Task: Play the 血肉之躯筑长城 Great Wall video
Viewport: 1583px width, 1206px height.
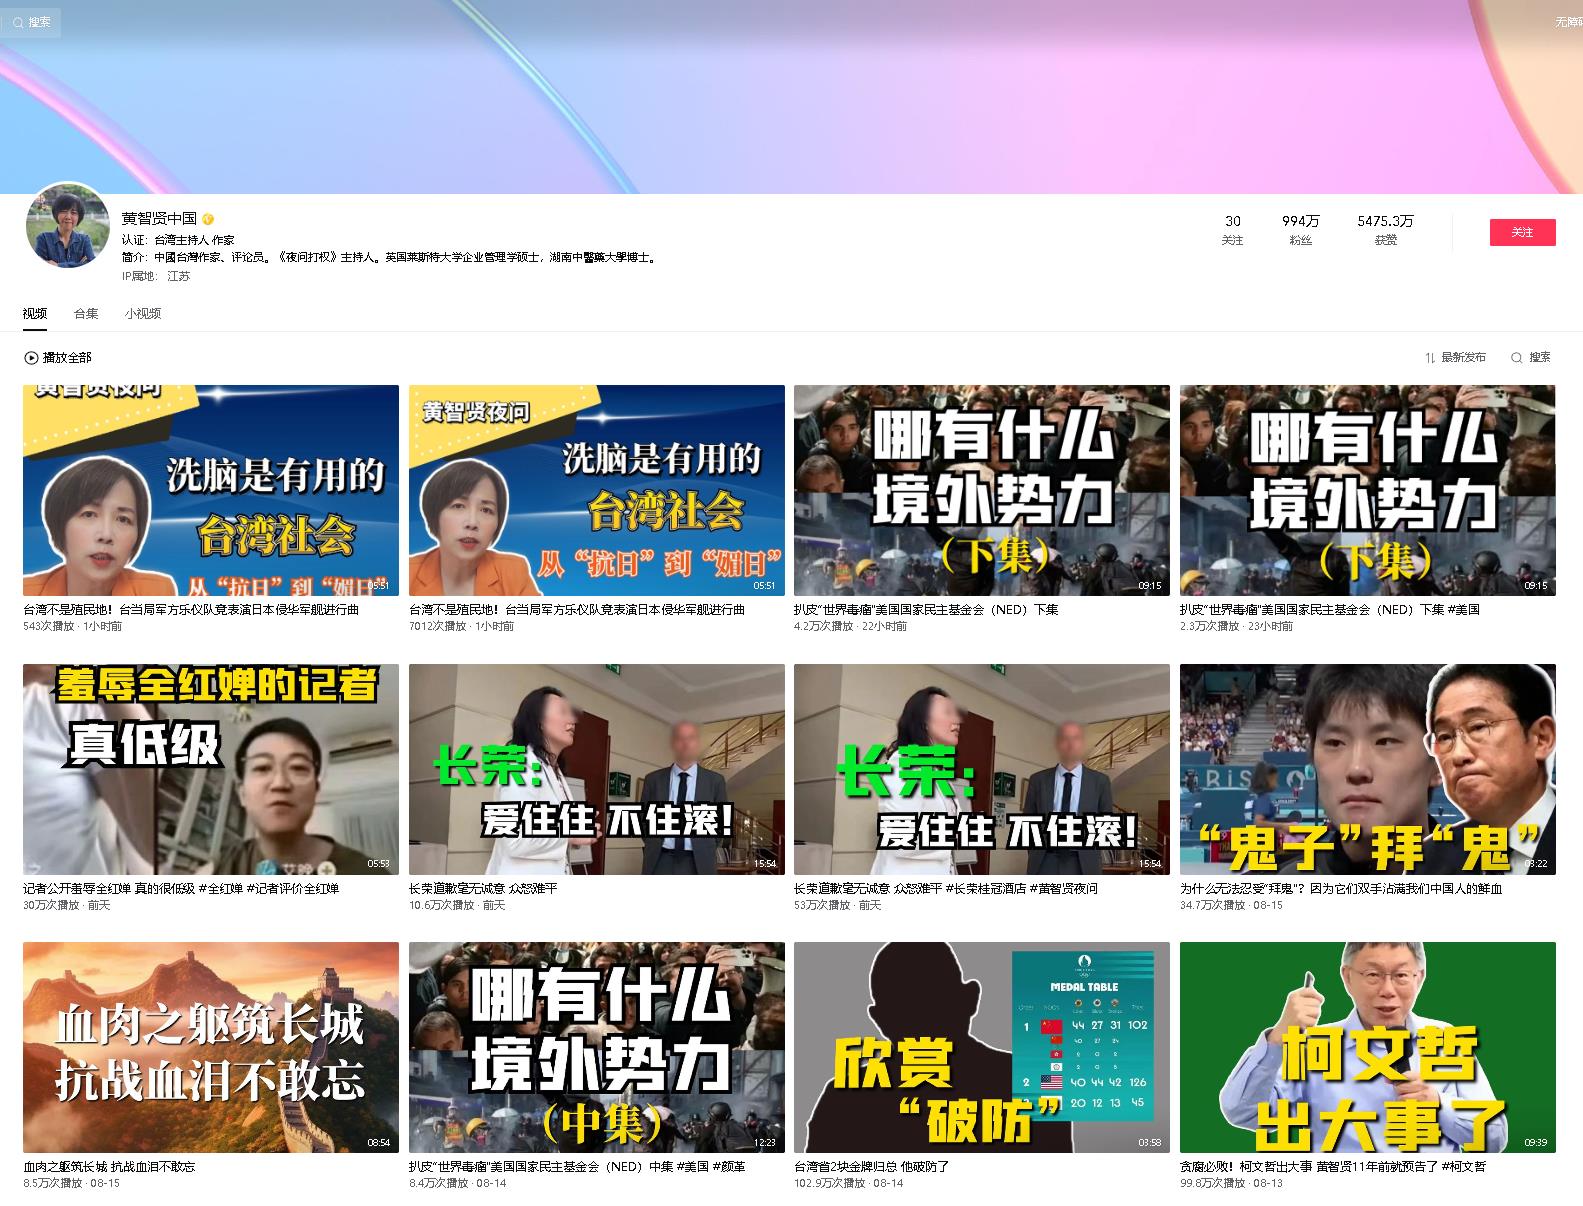Action: [210, 1047]
